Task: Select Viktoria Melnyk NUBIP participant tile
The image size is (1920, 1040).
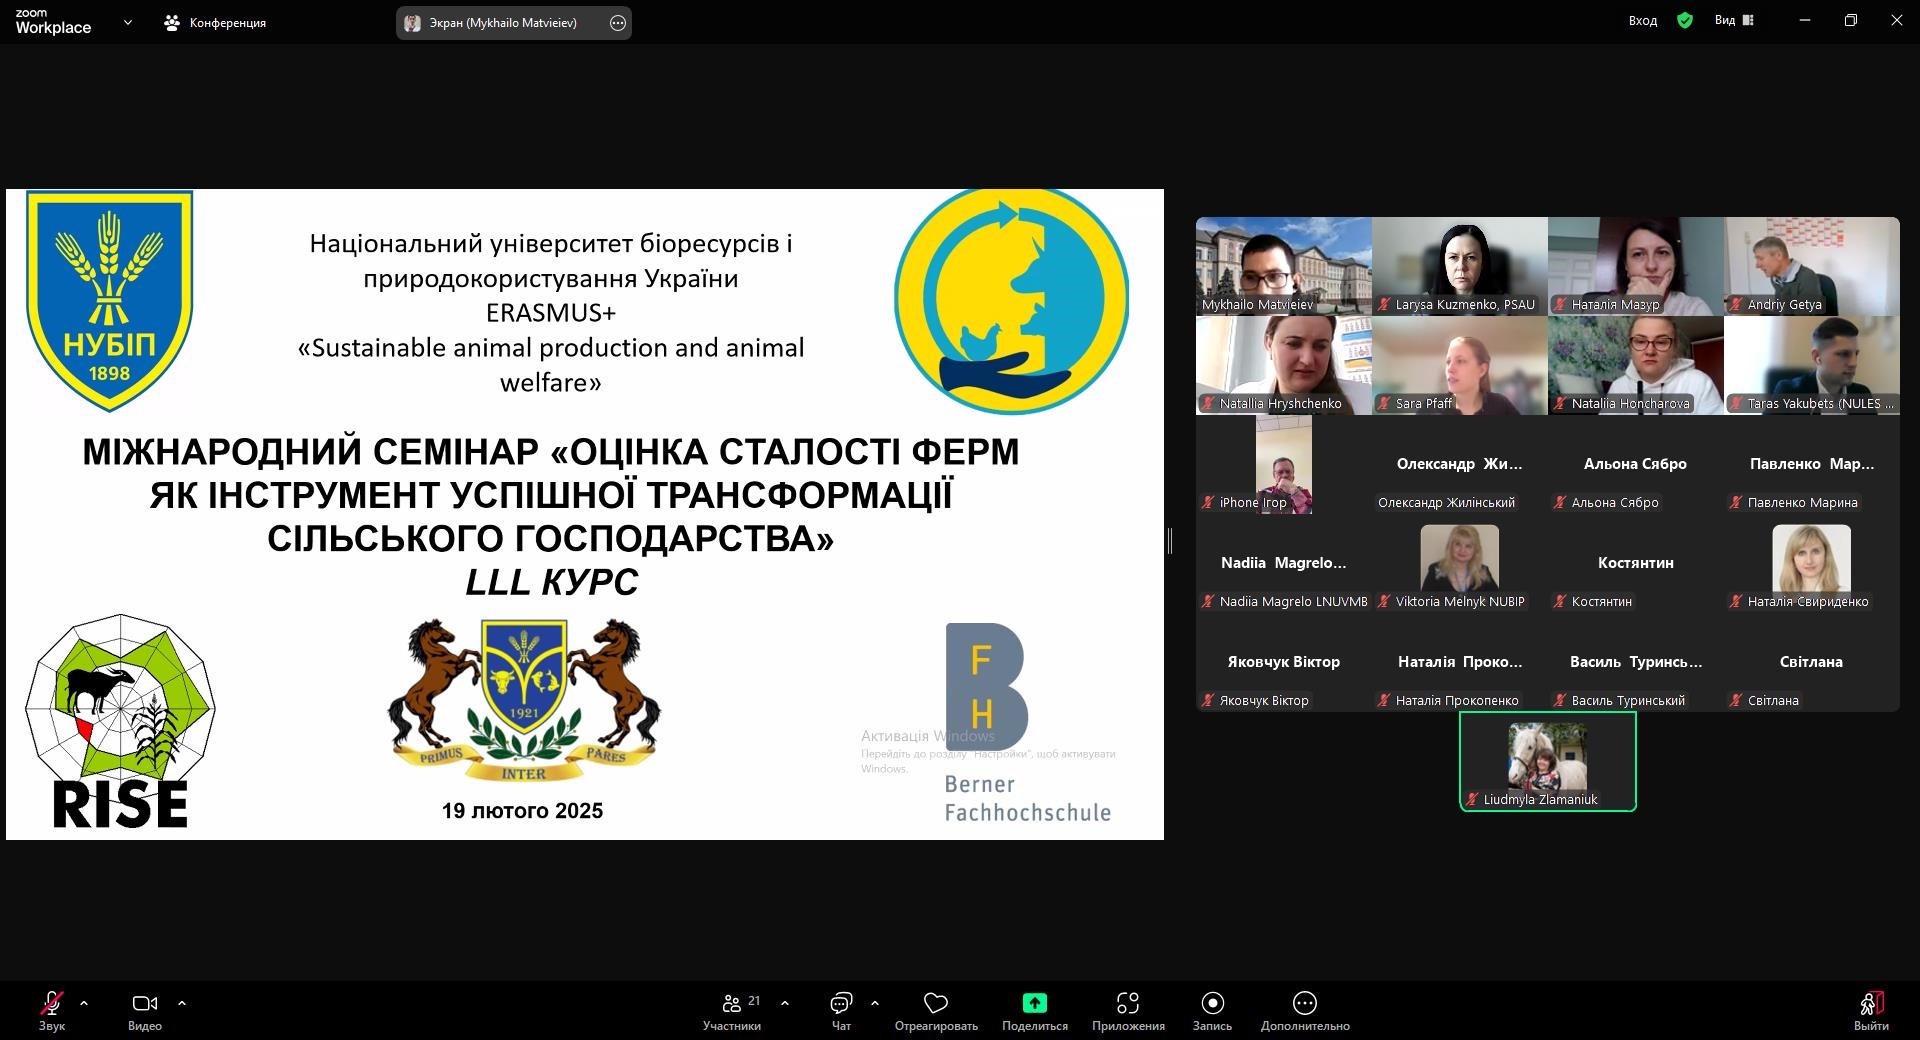Action: 1460,563
